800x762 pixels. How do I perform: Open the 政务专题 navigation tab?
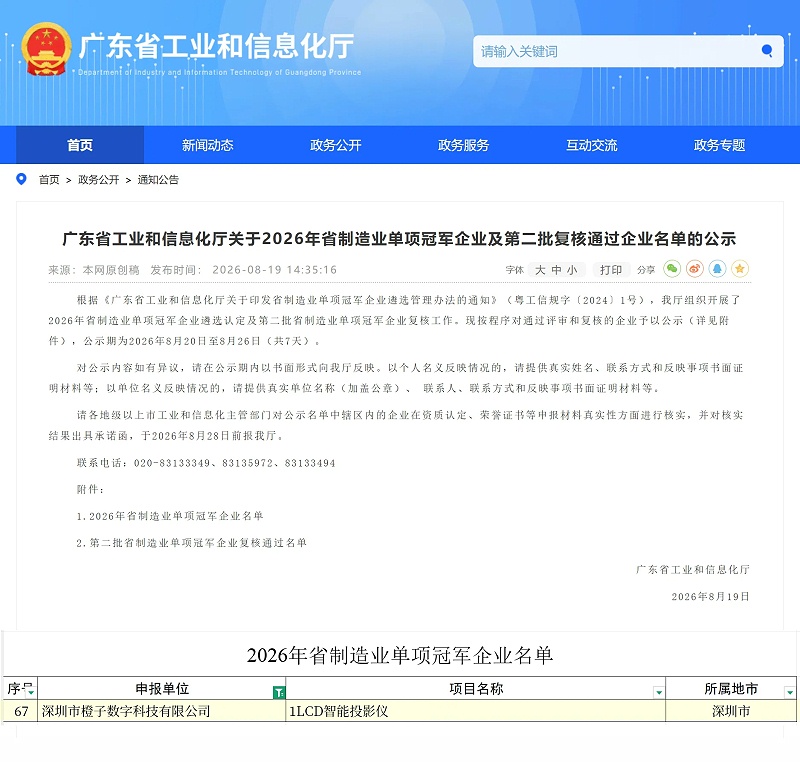coord(719,145)
